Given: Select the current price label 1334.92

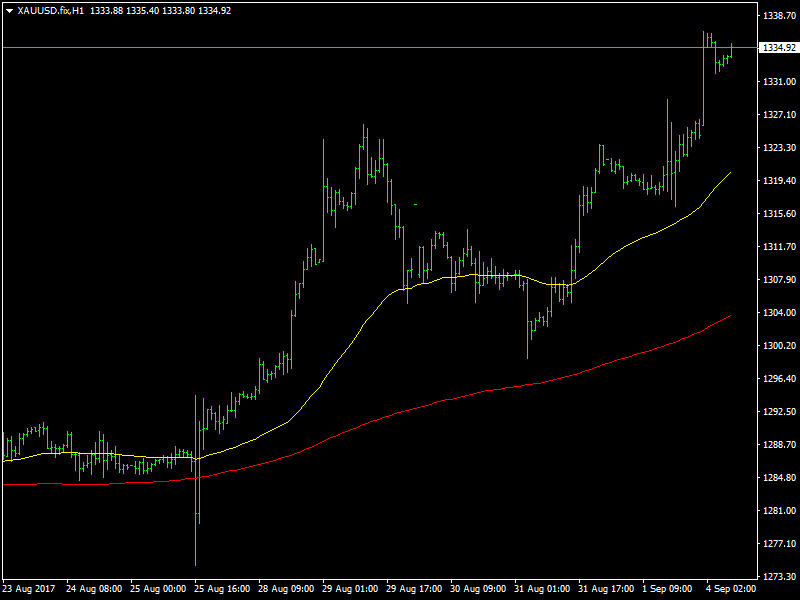Looking at the screenshot, I should [x=779, y=47].
